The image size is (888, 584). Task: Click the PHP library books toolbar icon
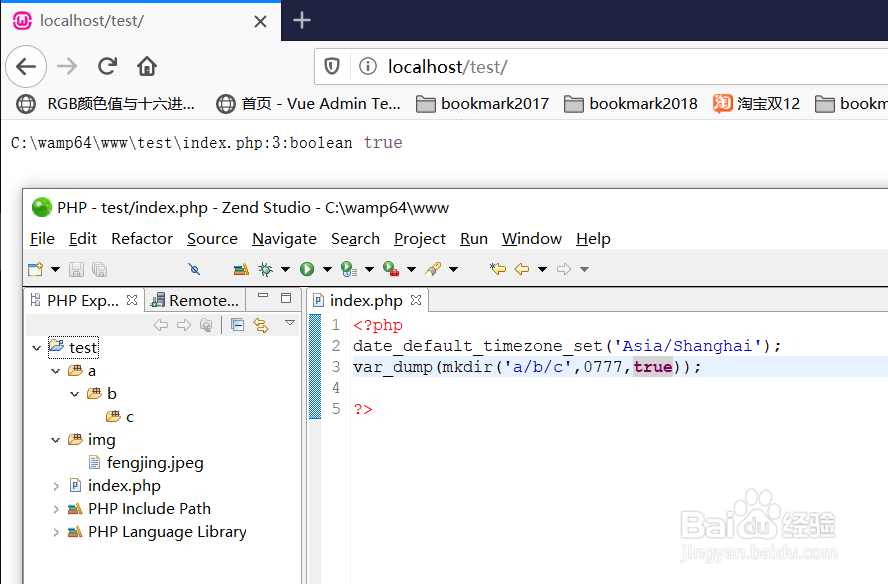tap(241, 269)
